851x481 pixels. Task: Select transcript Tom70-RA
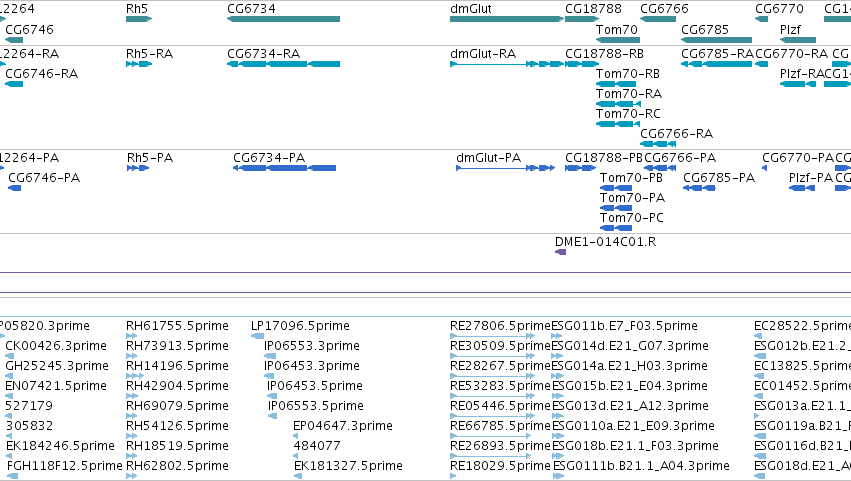pyautogui.click(x=618, y=104)
